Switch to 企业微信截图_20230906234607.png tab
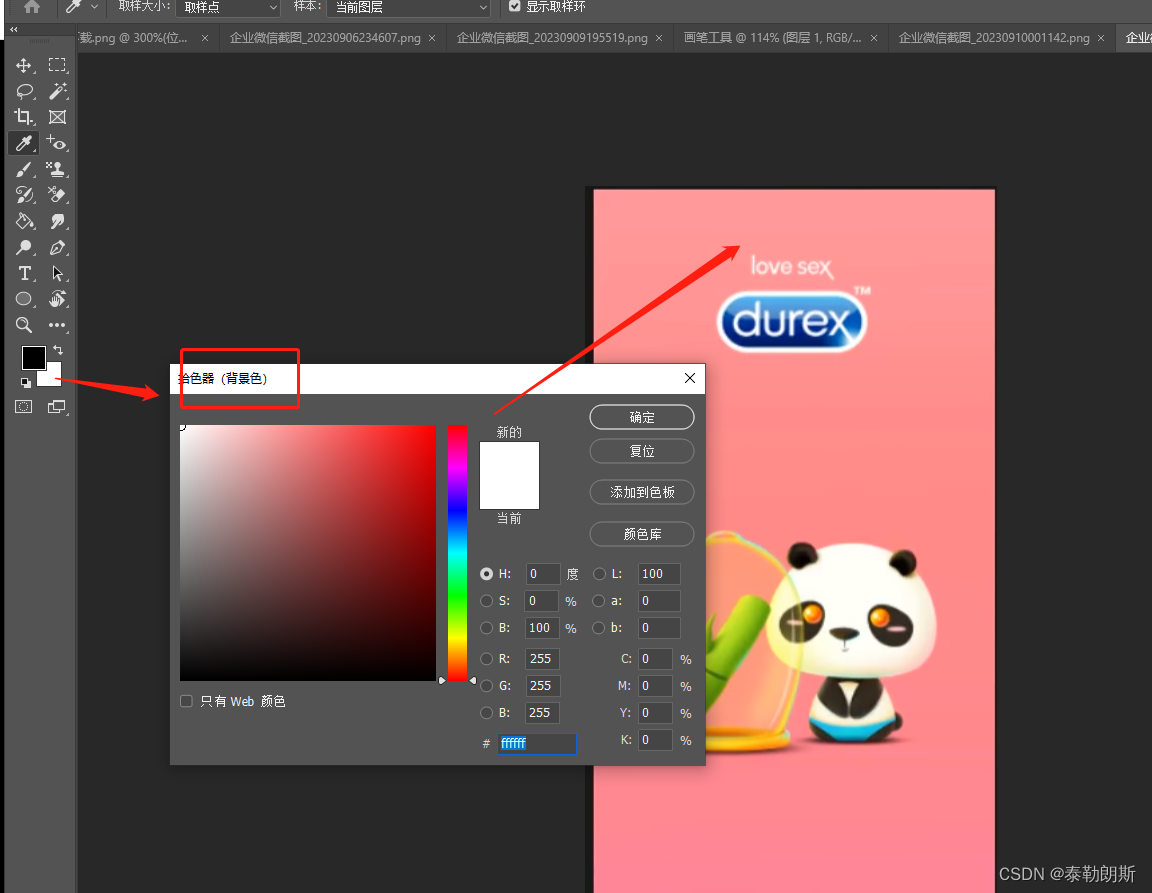This screenshot has height=893, width=1152. 325,37
